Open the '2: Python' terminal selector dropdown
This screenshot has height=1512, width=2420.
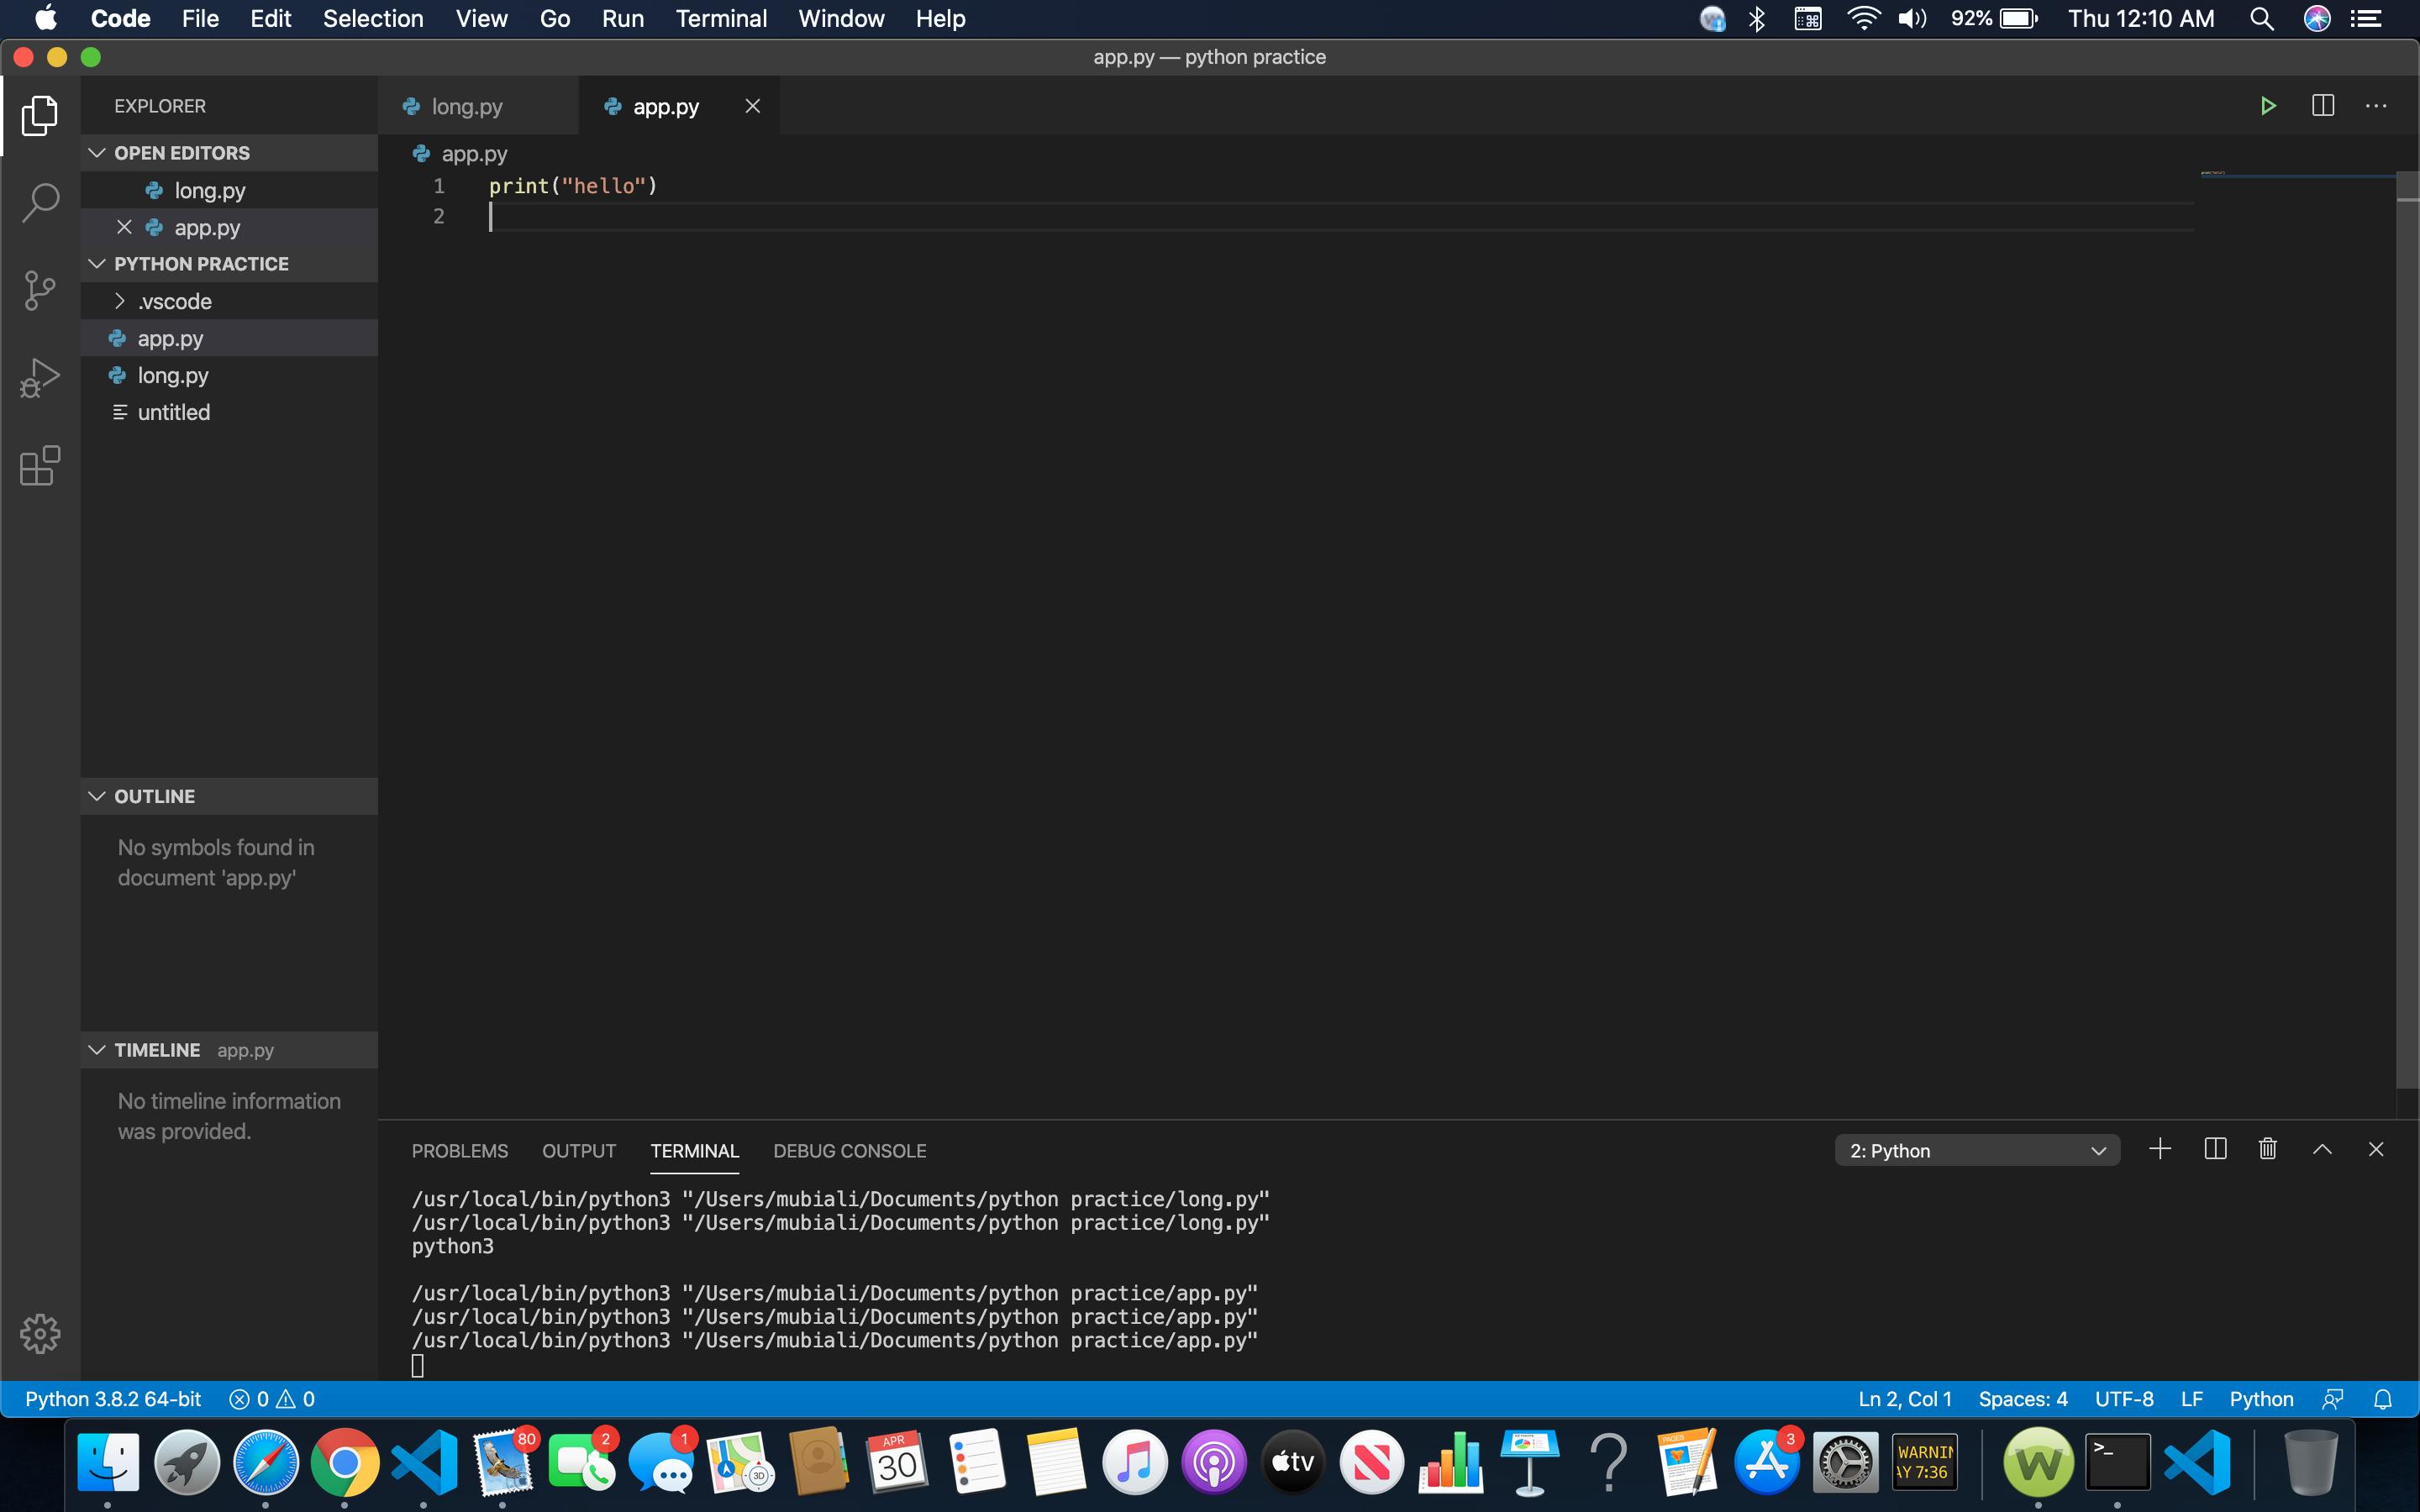[1977, 1150]
